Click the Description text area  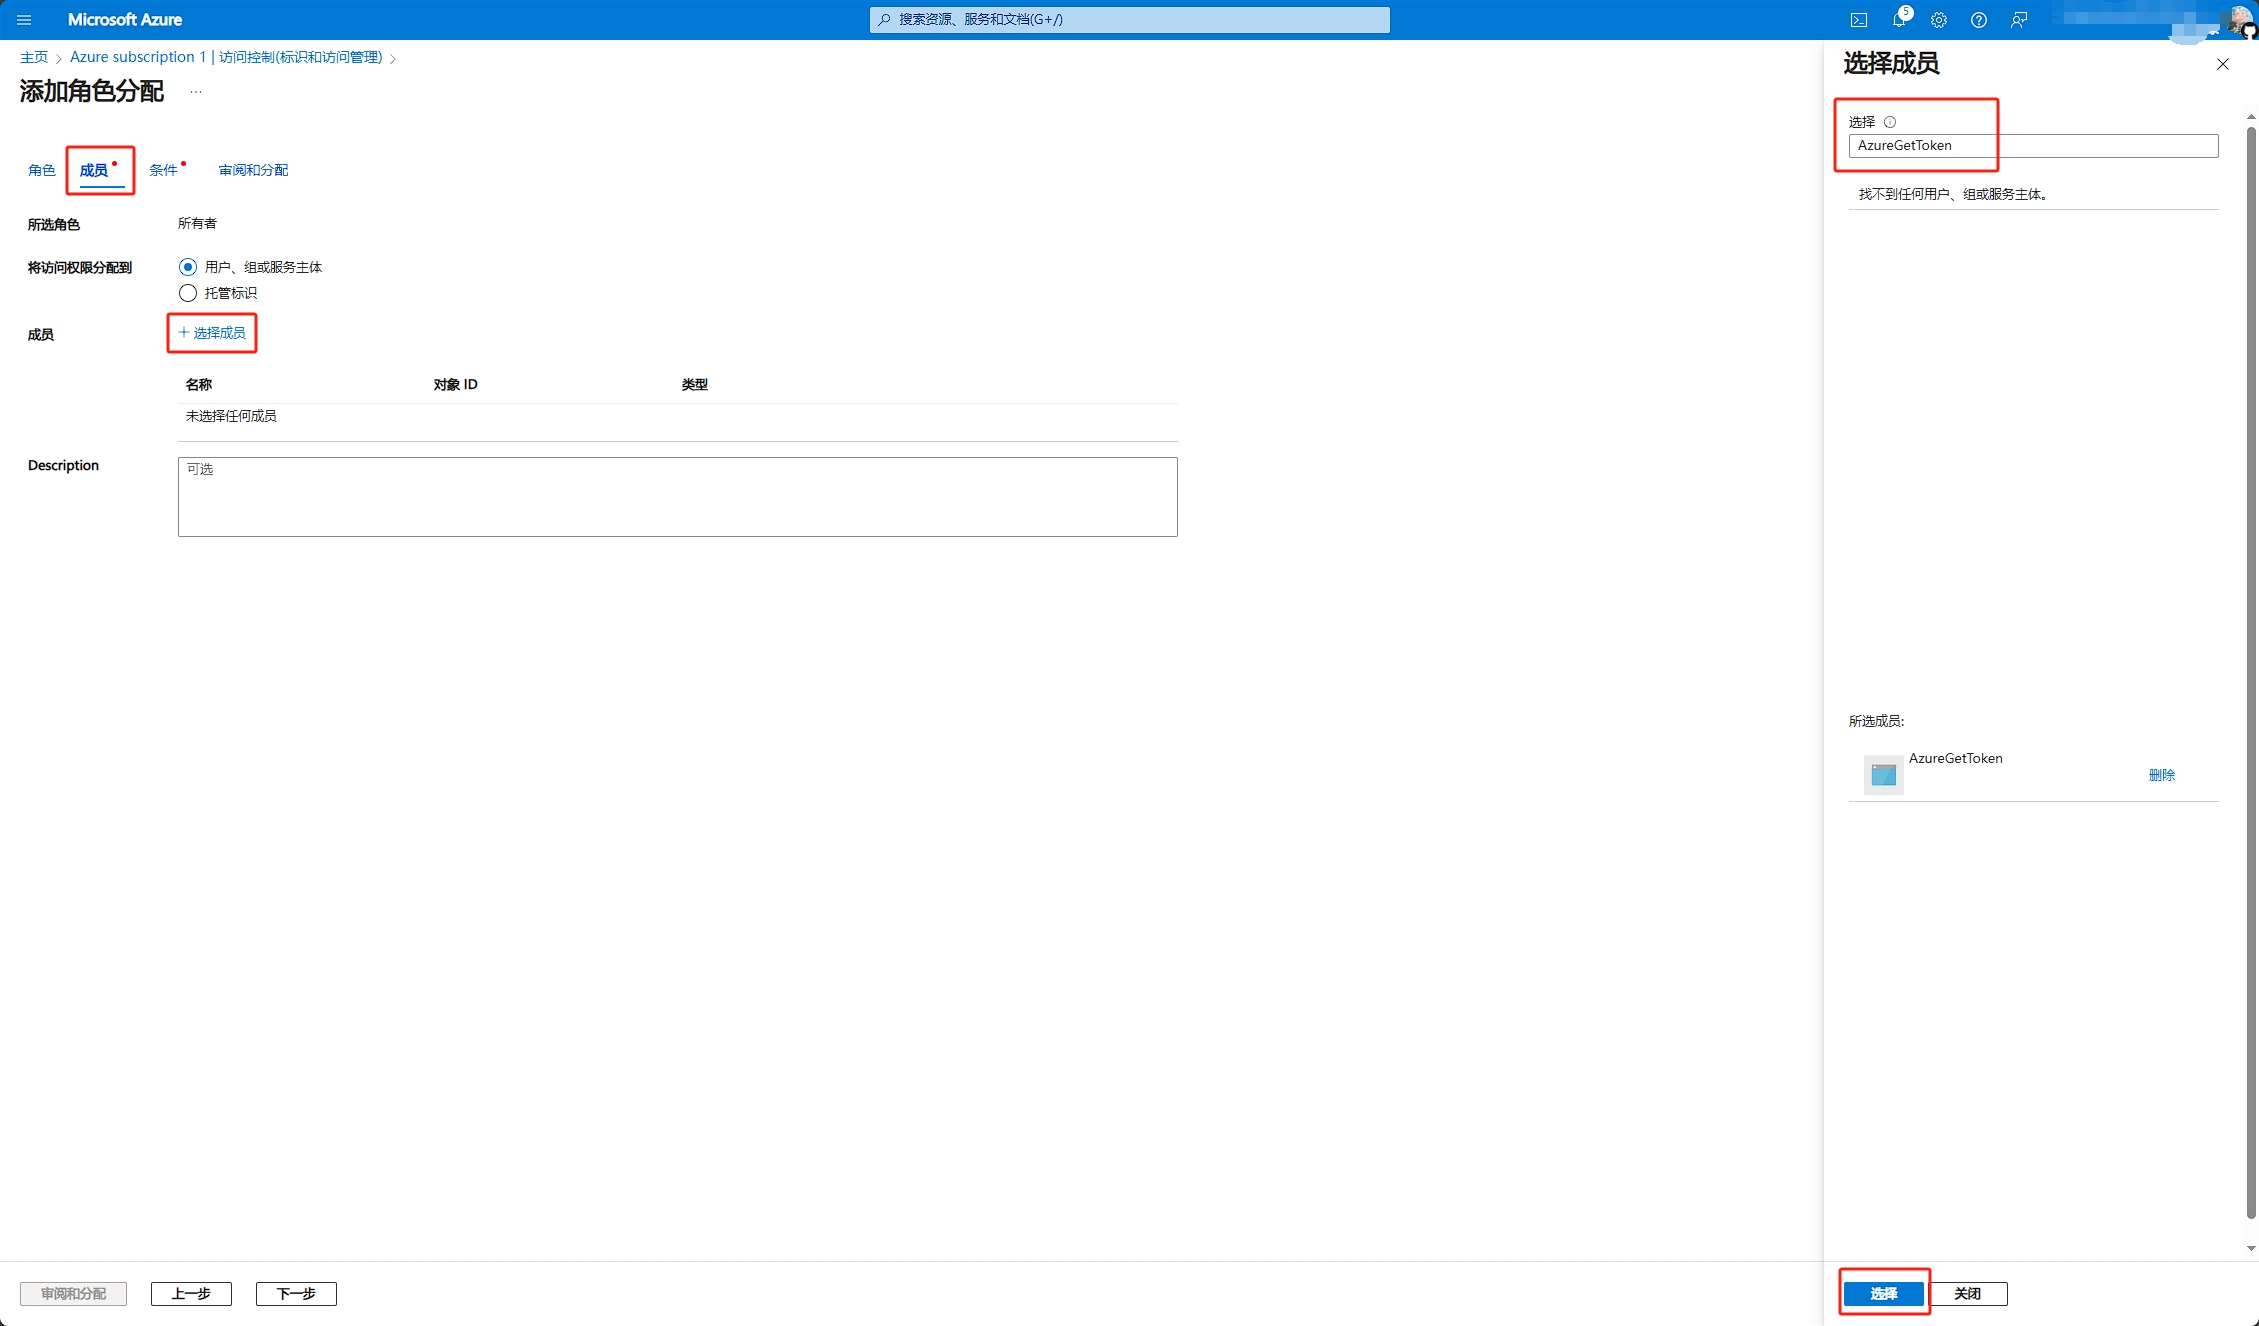point(677,497)
